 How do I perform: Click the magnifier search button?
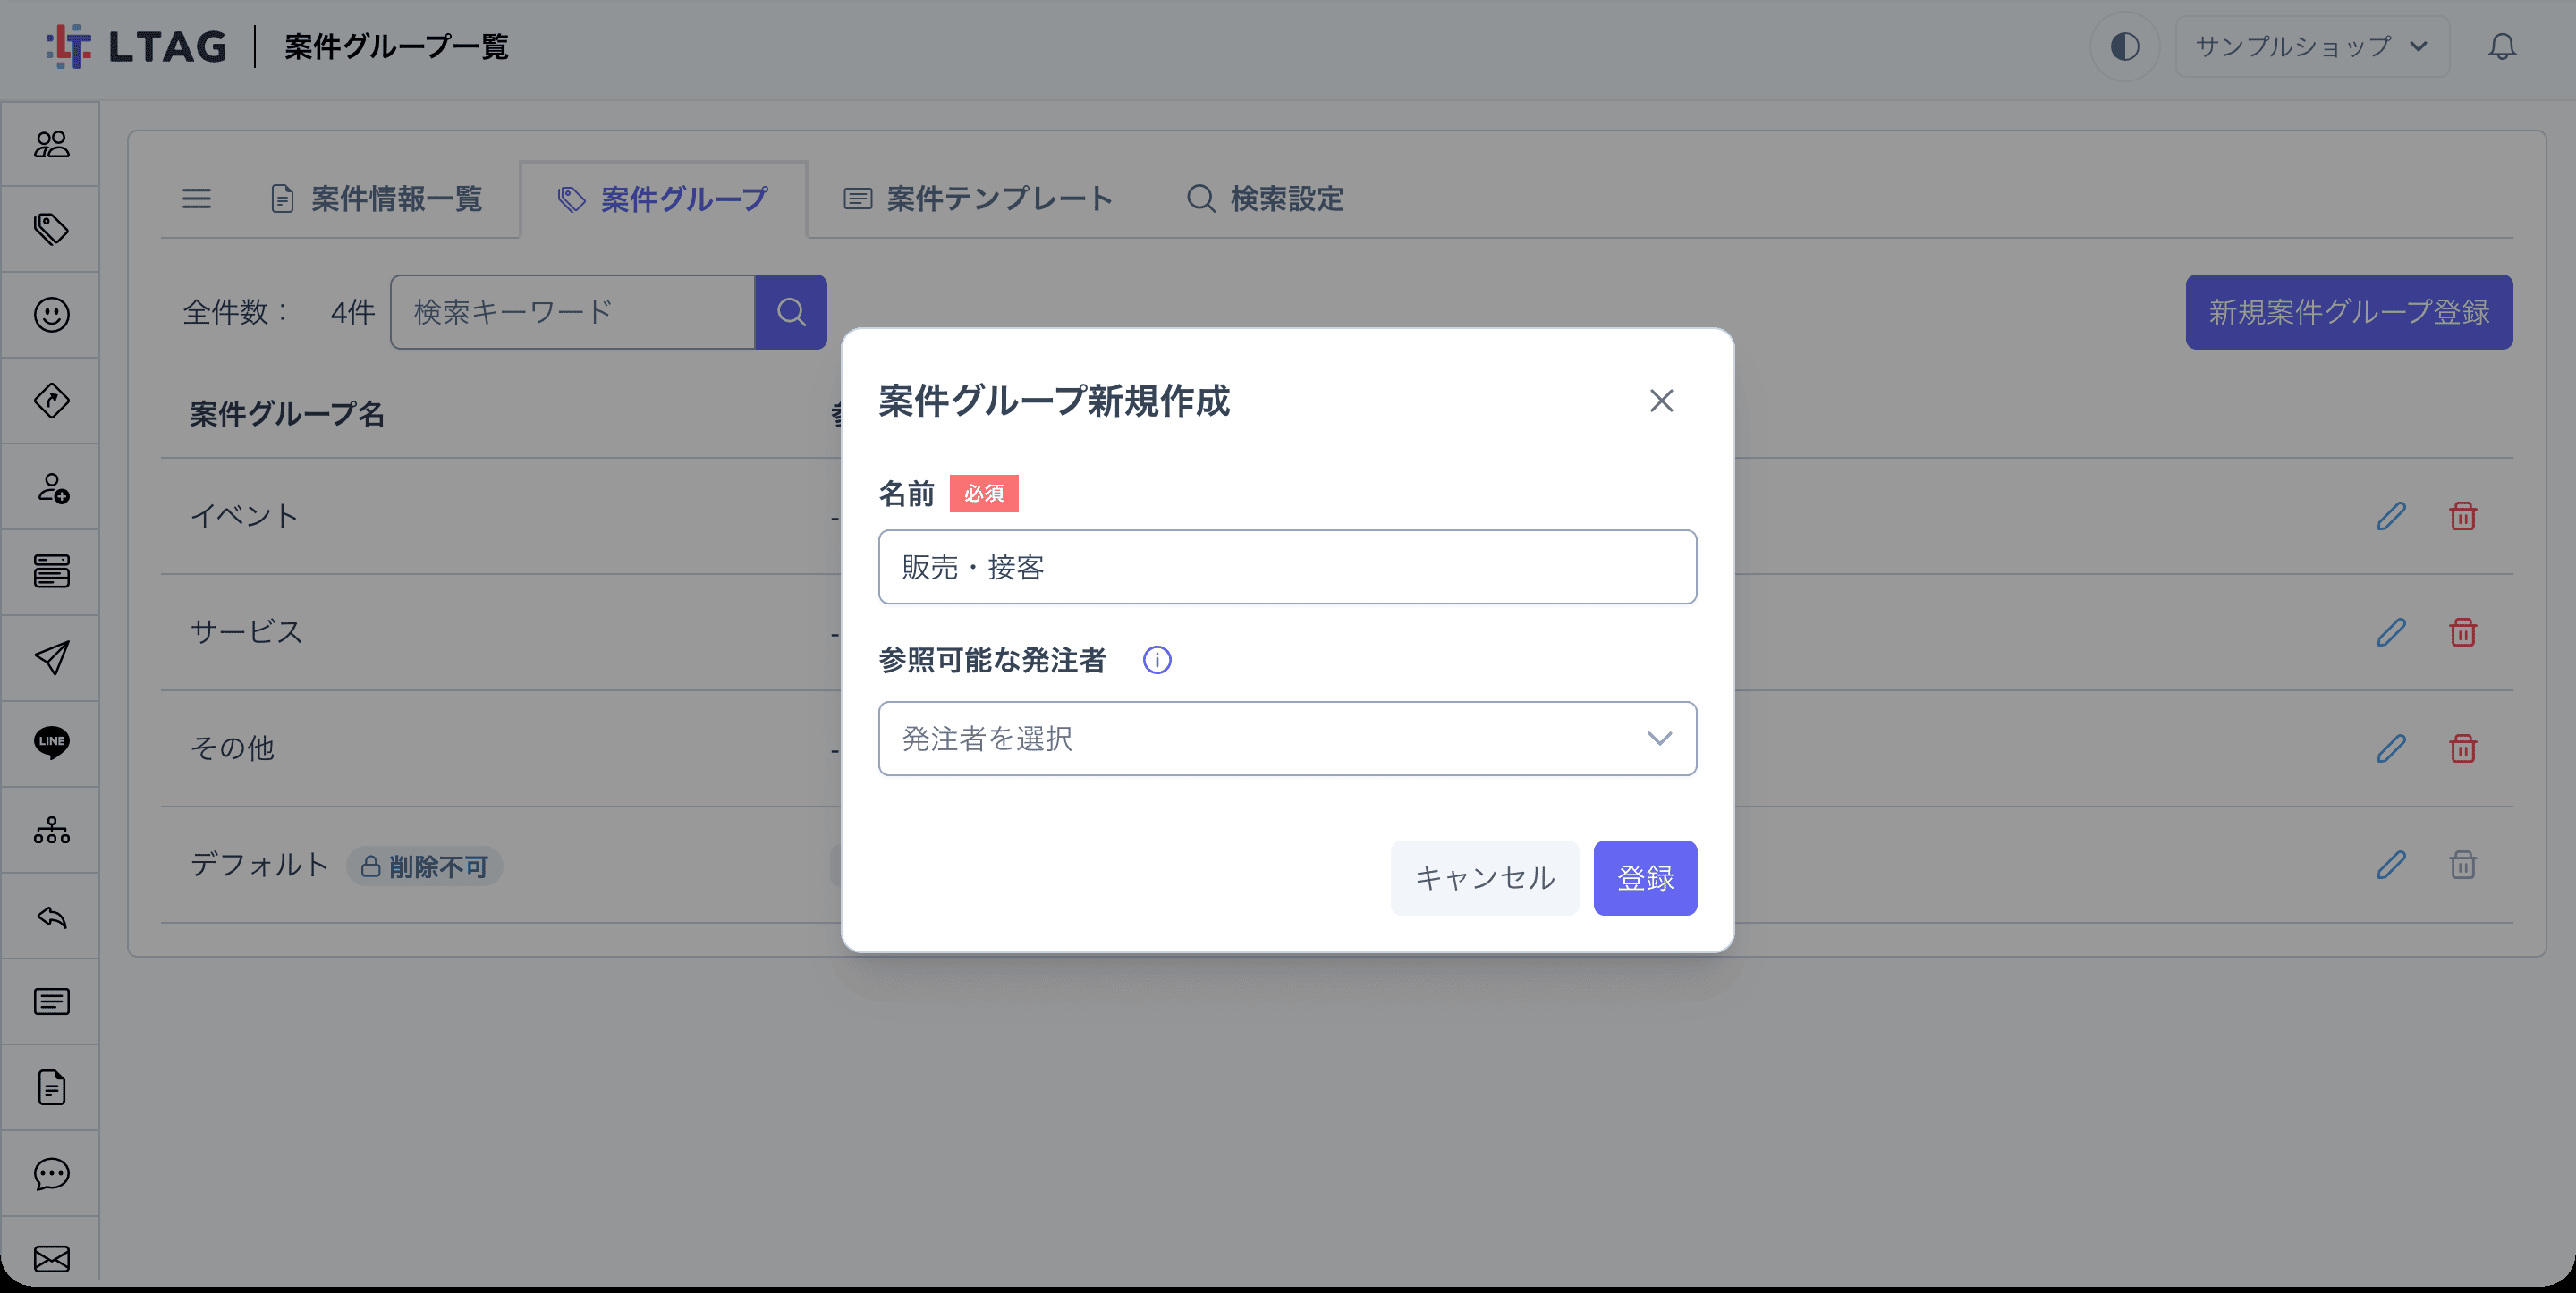[x=790, y=312]
